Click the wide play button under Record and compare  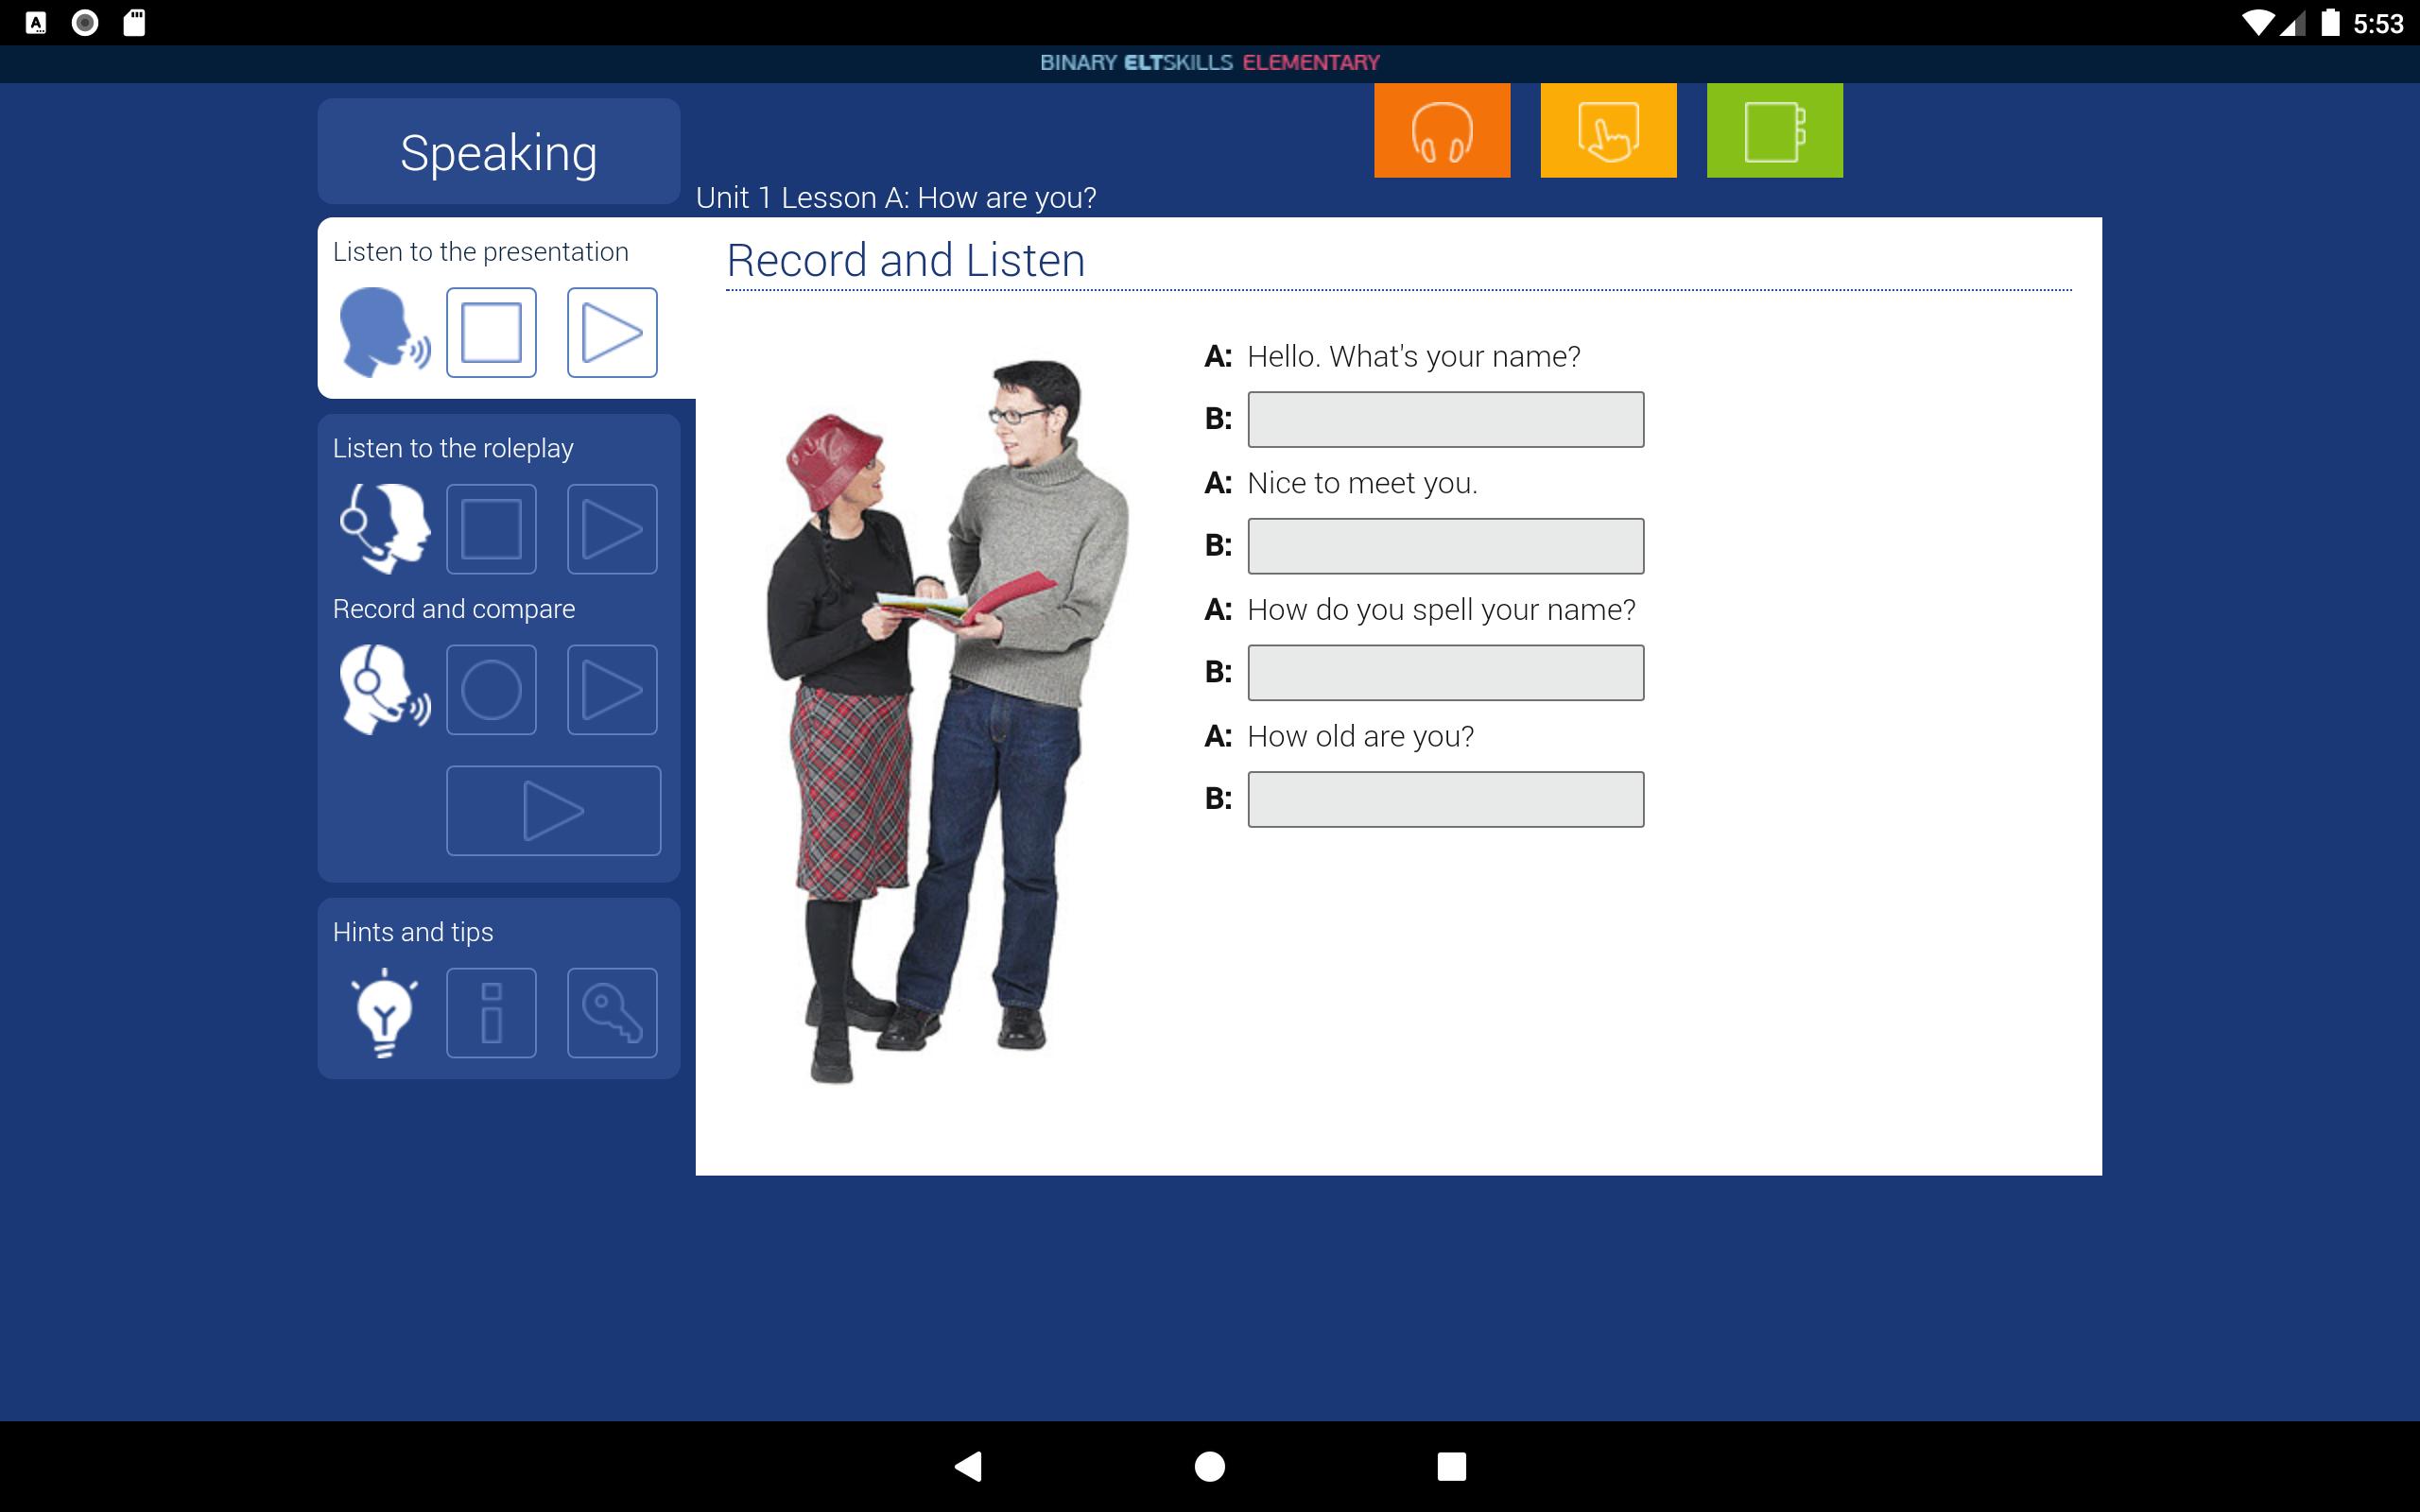(553, 811)
